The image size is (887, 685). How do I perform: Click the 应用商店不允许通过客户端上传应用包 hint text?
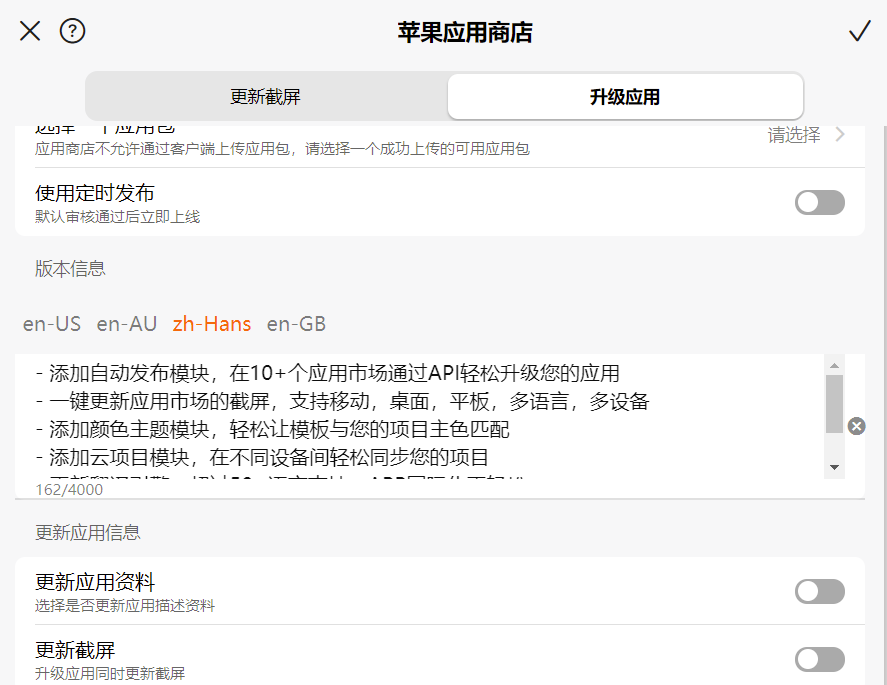282,149
